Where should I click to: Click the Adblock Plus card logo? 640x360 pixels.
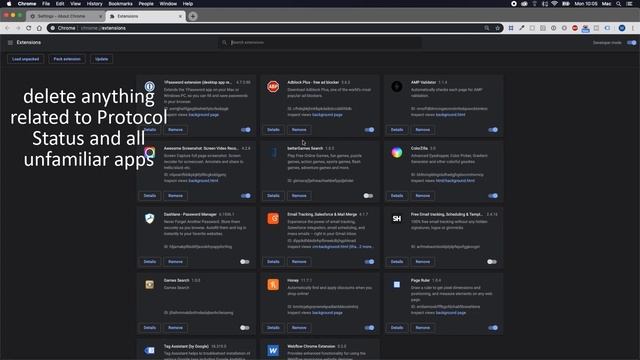click(x=273, y=87)
